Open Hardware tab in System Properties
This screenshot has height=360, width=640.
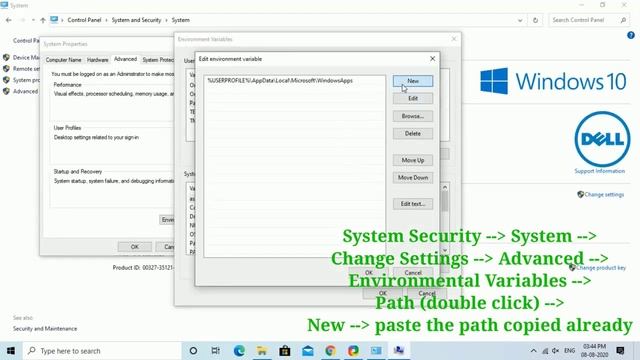pyautogui.click(x=98, y=60)
